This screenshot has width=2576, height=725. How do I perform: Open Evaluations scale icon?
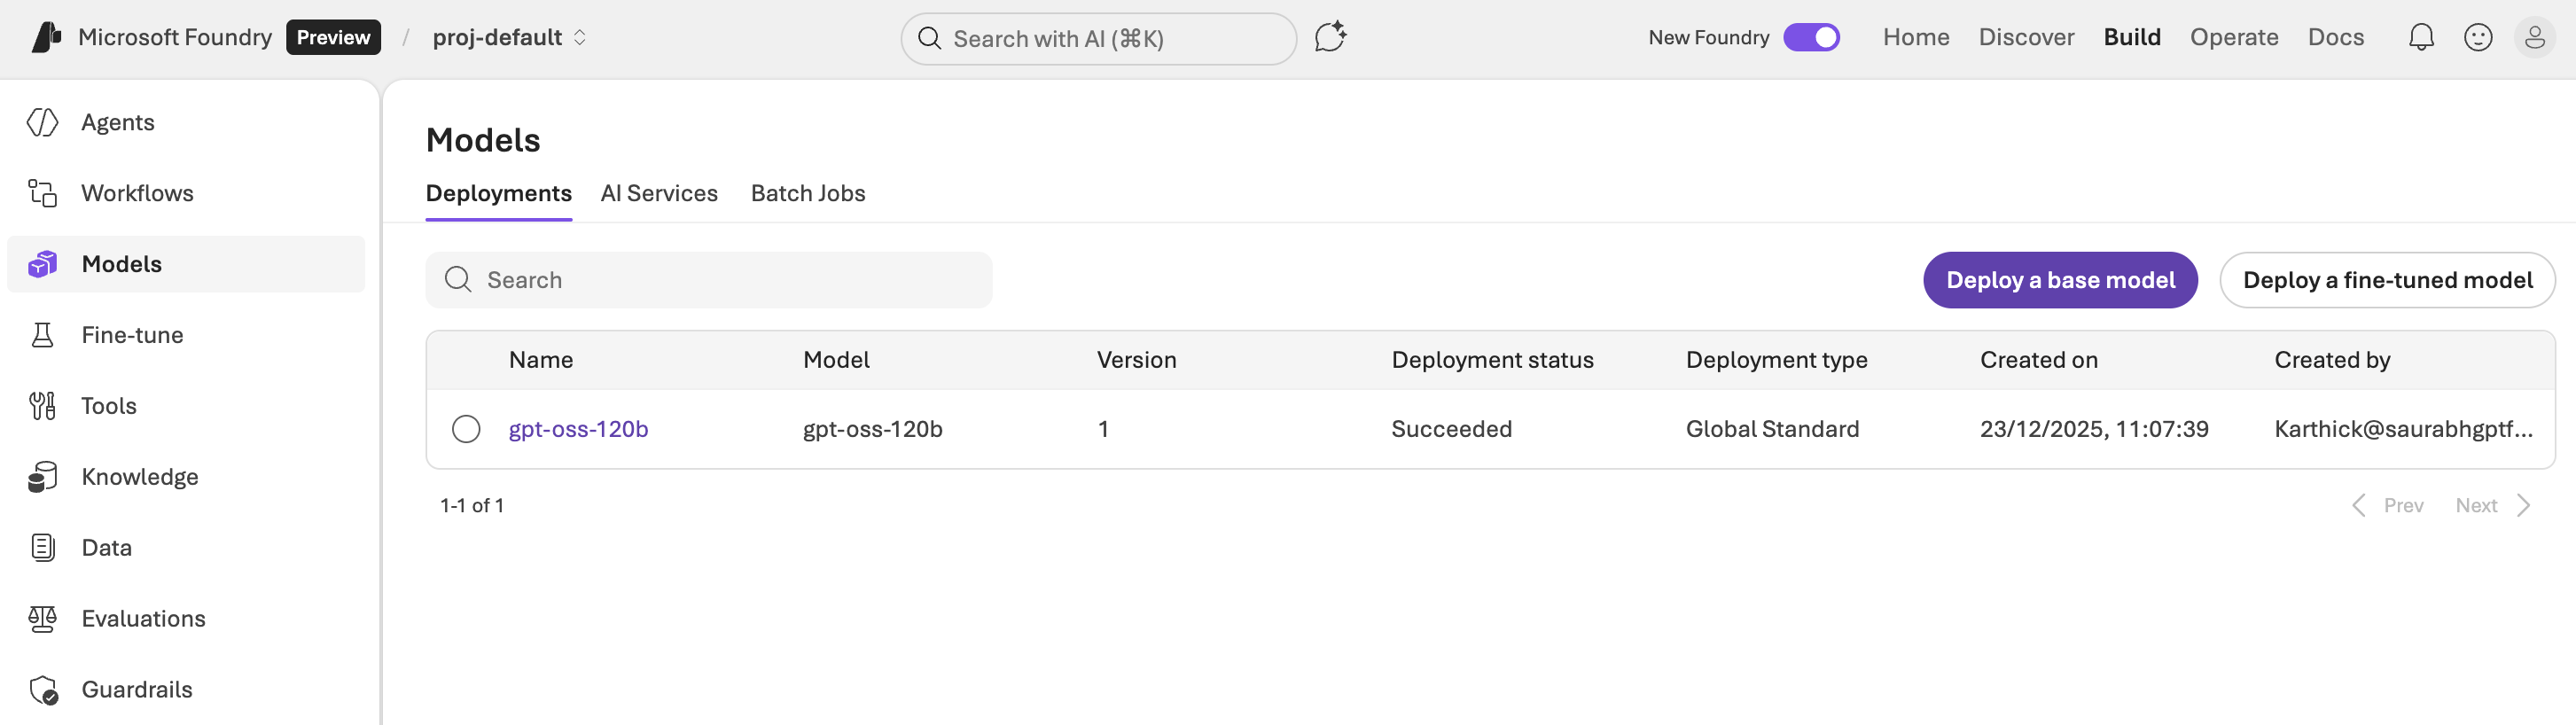click(x=42, y=619)
